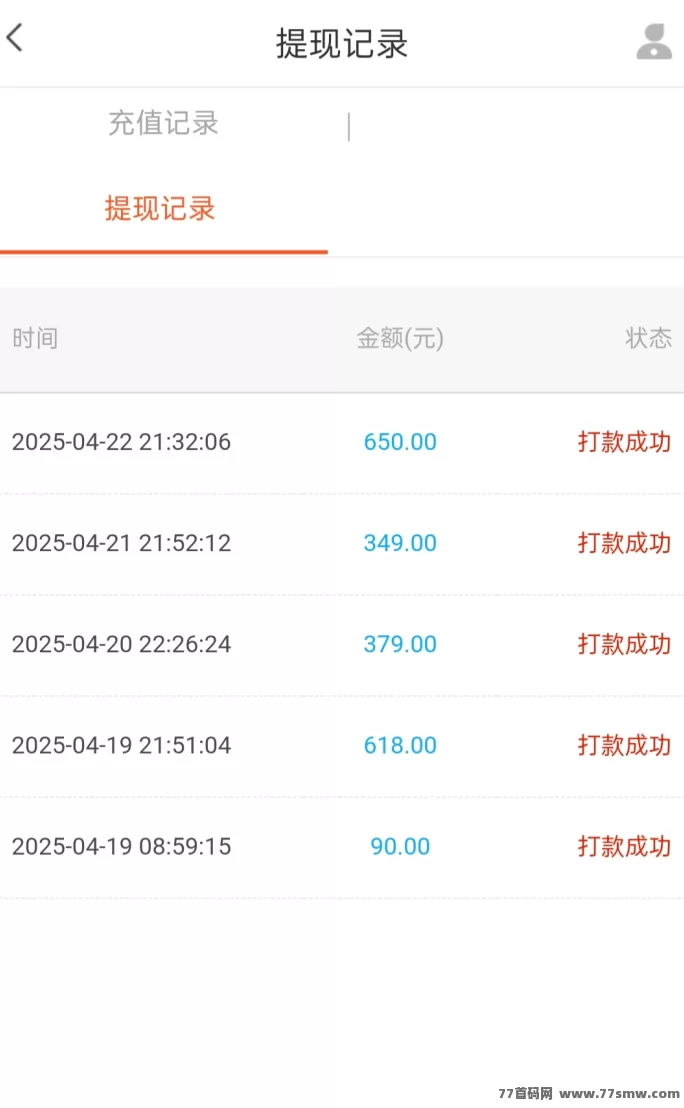
Task: Click the 打款成功 status of the 650.00 record
Action: pyautogui.click(x=624, y=441)
